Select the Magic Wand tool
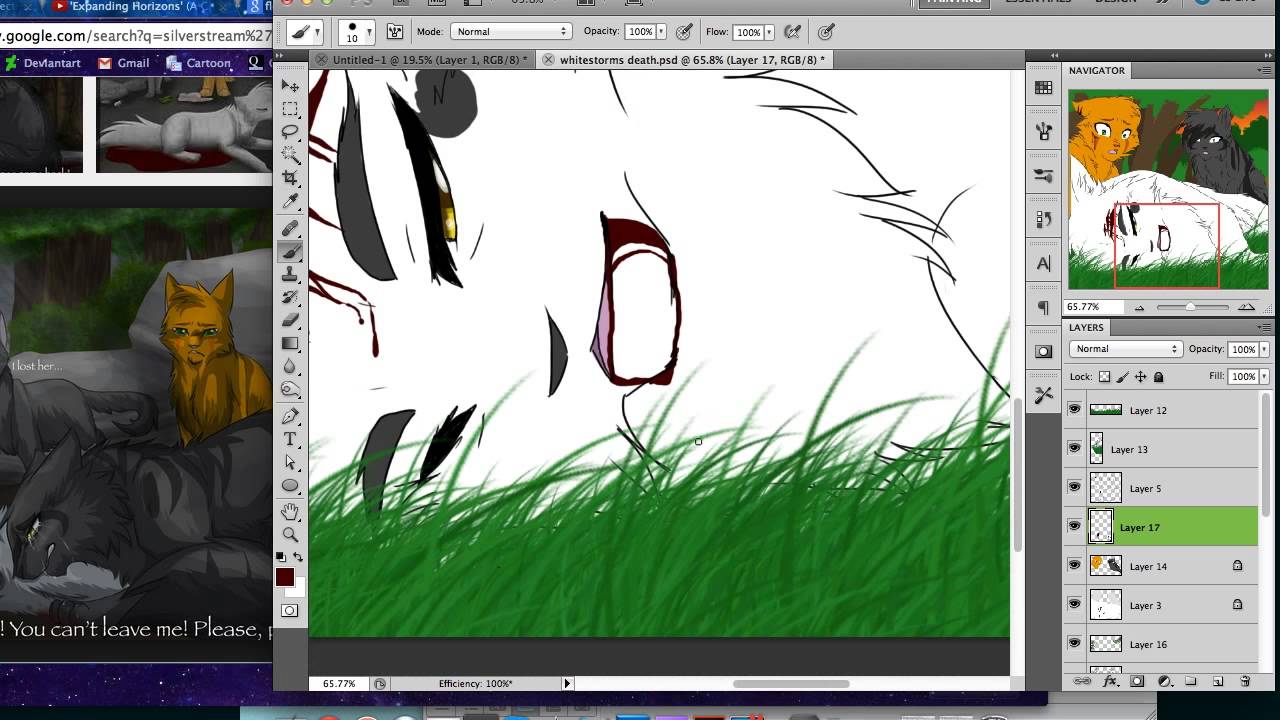Viewport: 1280px width, 720px height. click(290, 155)
